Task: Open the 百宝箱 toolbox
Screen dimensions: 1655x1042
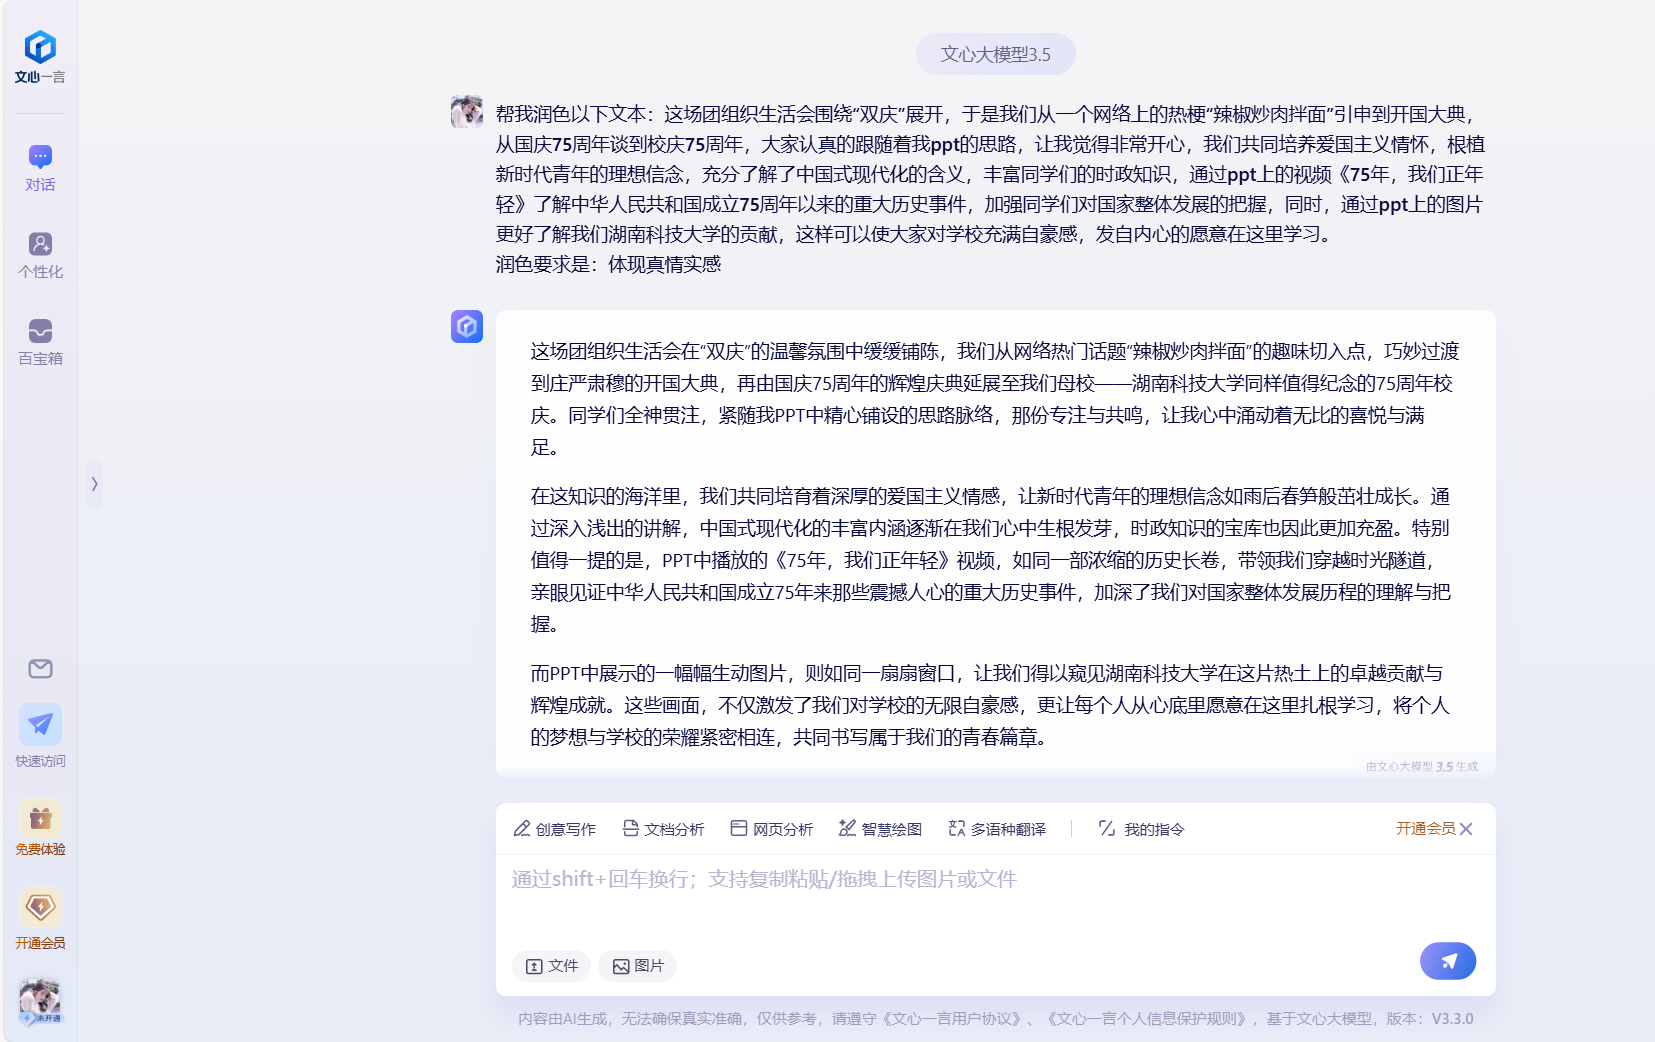Action: [x=40, y=342]
